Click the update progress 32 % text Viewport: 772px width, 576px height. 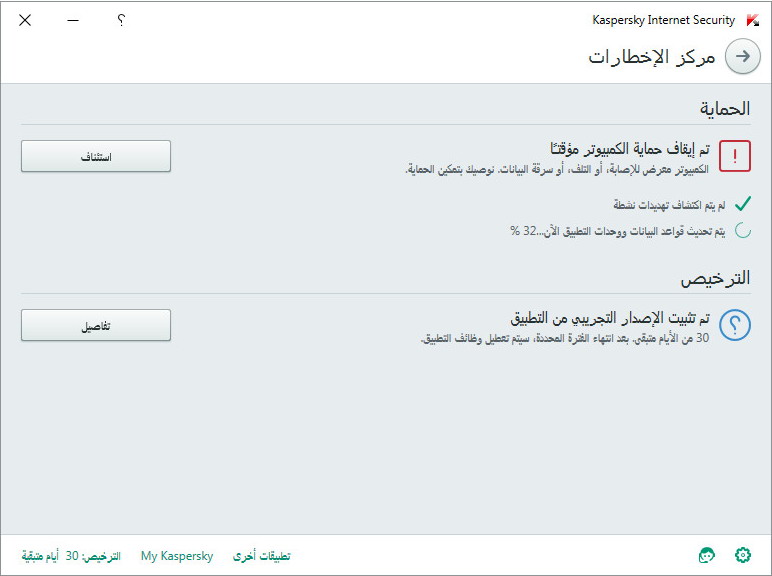point(617,230)
